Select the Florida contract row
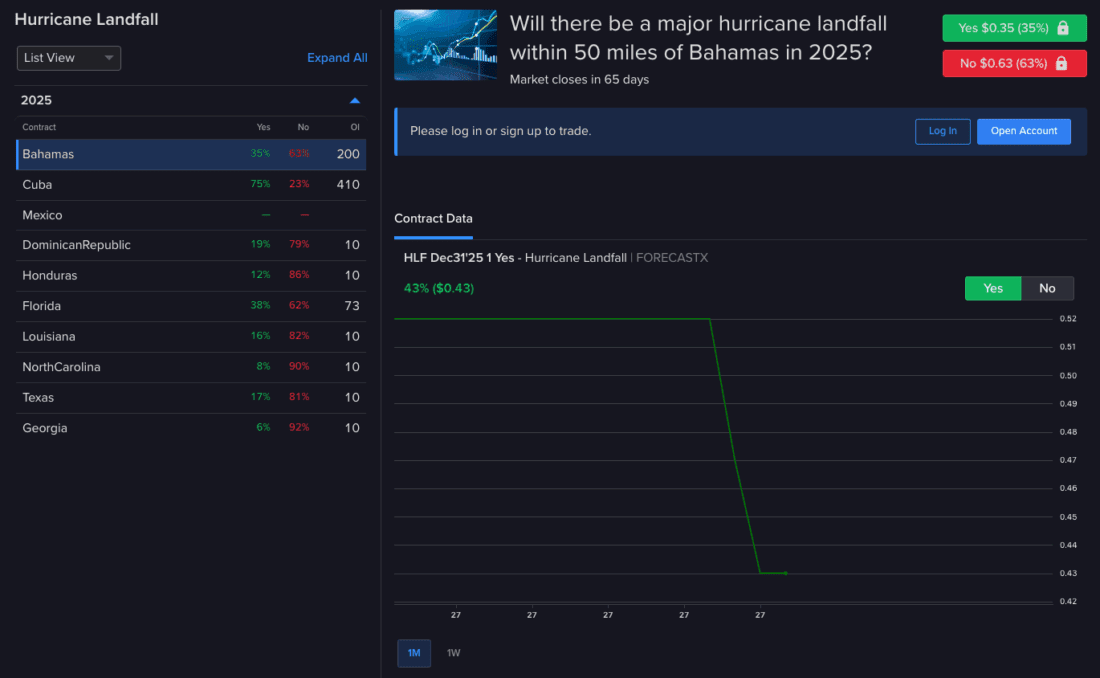 coord(191,306)
